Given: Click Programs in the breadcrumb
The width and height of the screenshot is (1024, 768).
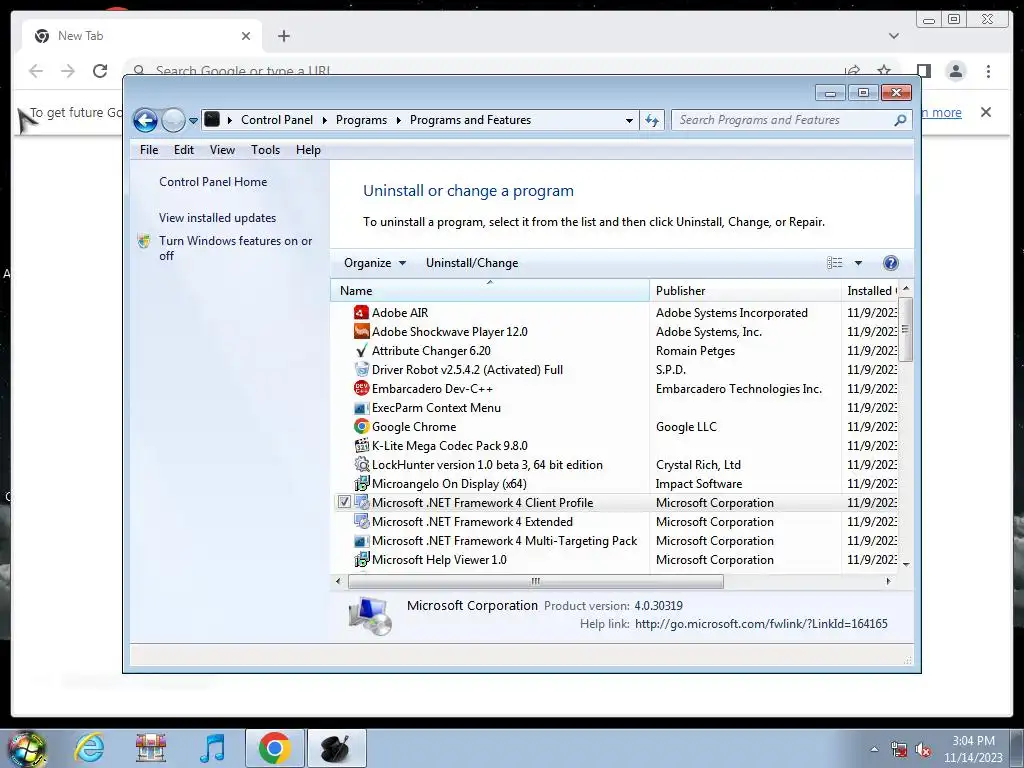Looking at the screenshot, I should click(x=361, y=120).
